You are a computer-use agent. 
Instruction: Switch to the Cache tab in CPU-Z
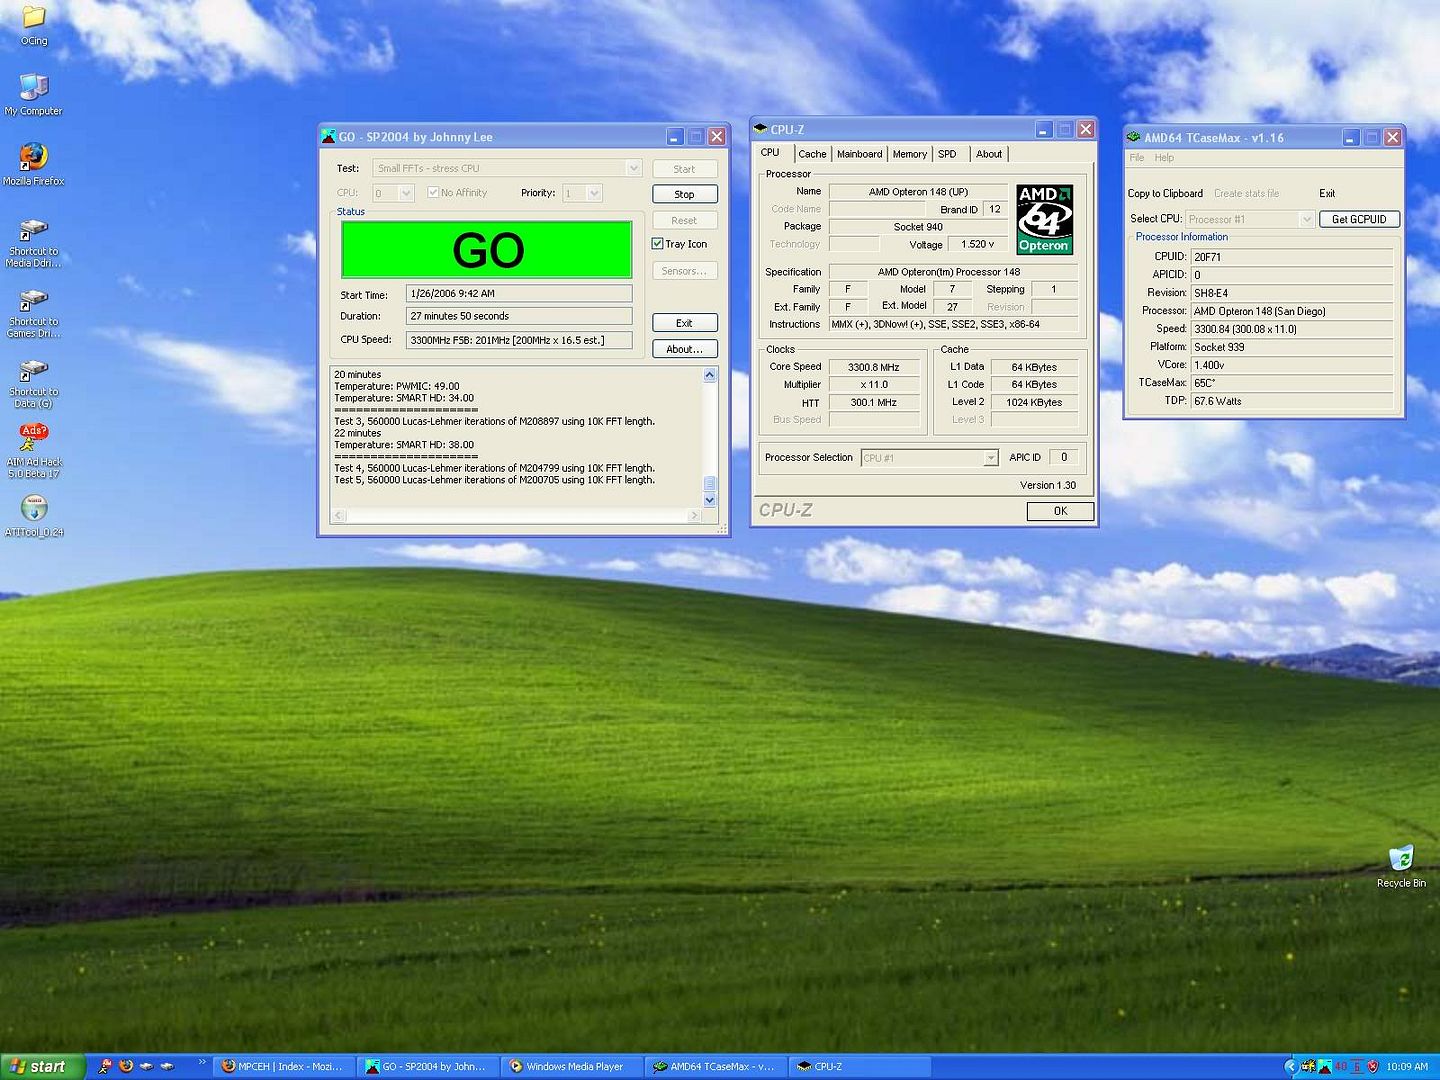[812, 154]
